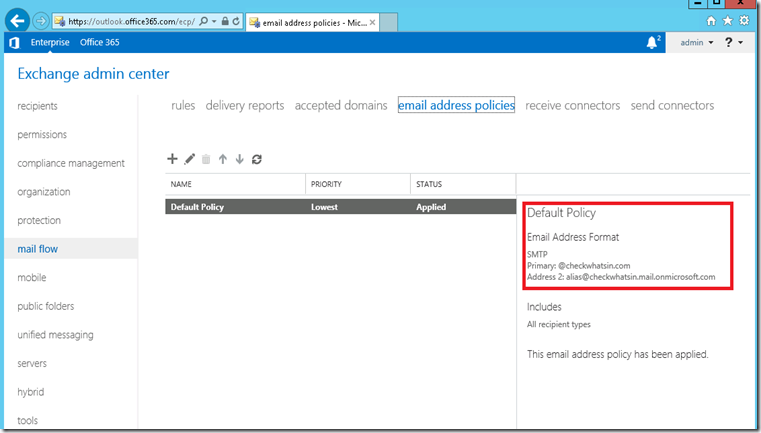761x433 pixels.
Task: Open the Office 365 link in top bar
Action: [x=99, y=42]
